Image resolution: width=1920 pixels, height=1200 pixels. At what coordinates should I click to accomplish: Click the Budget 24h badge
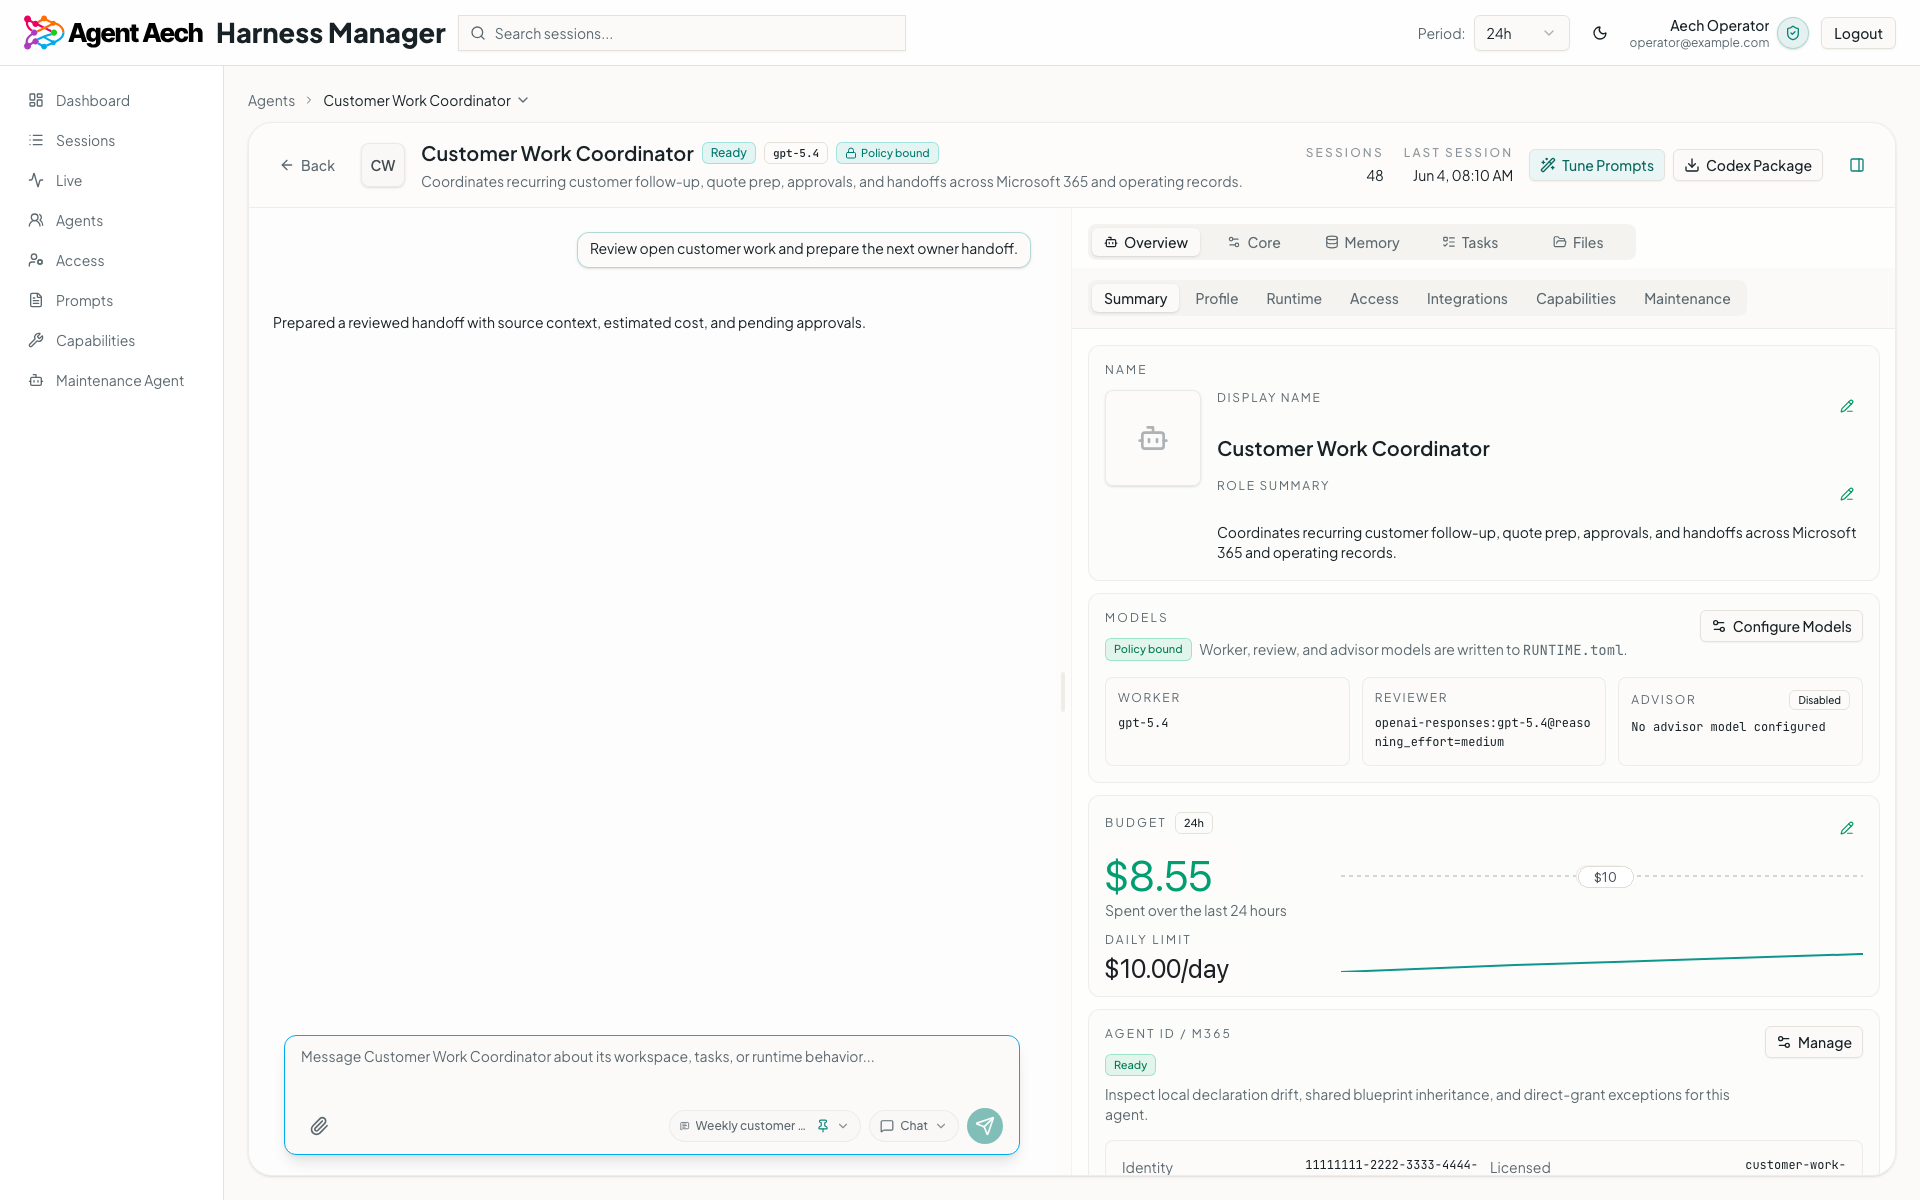click(1193, 823)
